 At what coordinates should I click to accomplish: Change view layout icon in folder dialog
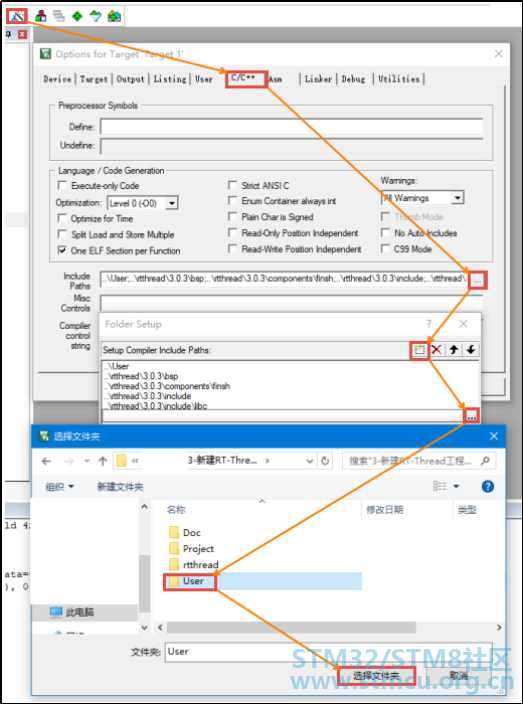pyautogui.click(x=439, y=487)
